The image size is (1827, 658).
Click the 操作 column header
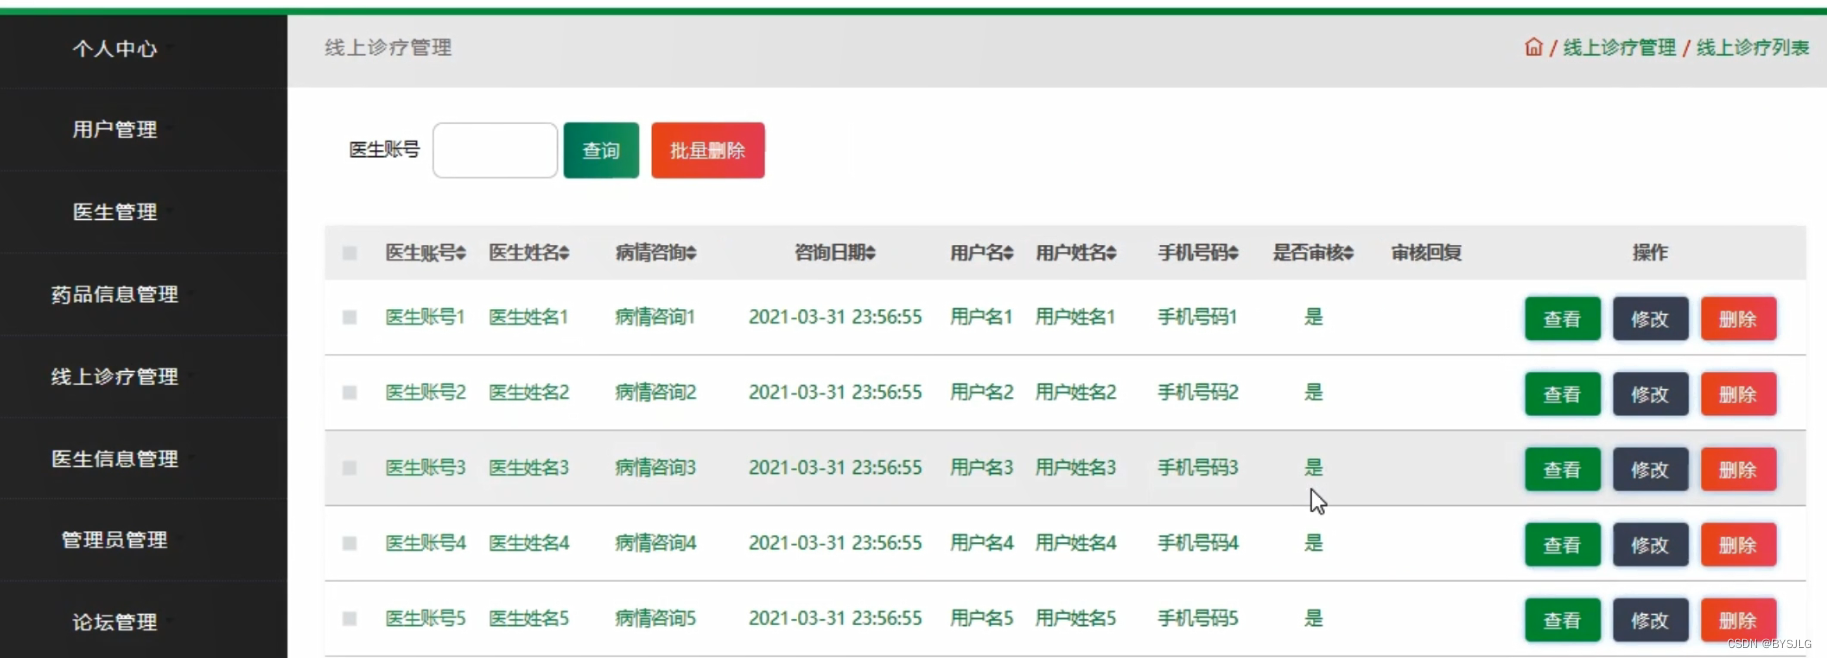(x=1650, y=253)
